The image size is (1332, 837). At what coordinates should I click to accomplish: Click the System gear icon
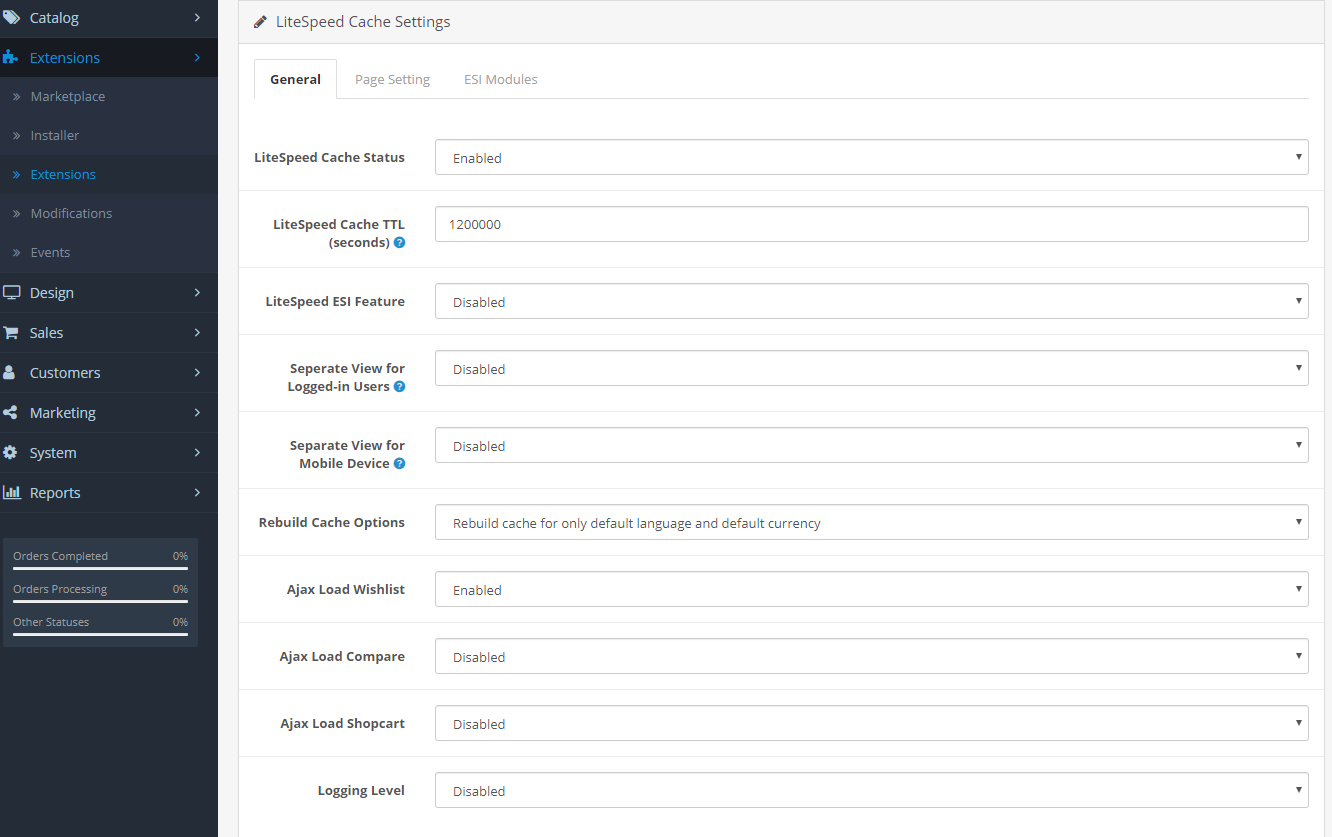click(x=10, y=453)
